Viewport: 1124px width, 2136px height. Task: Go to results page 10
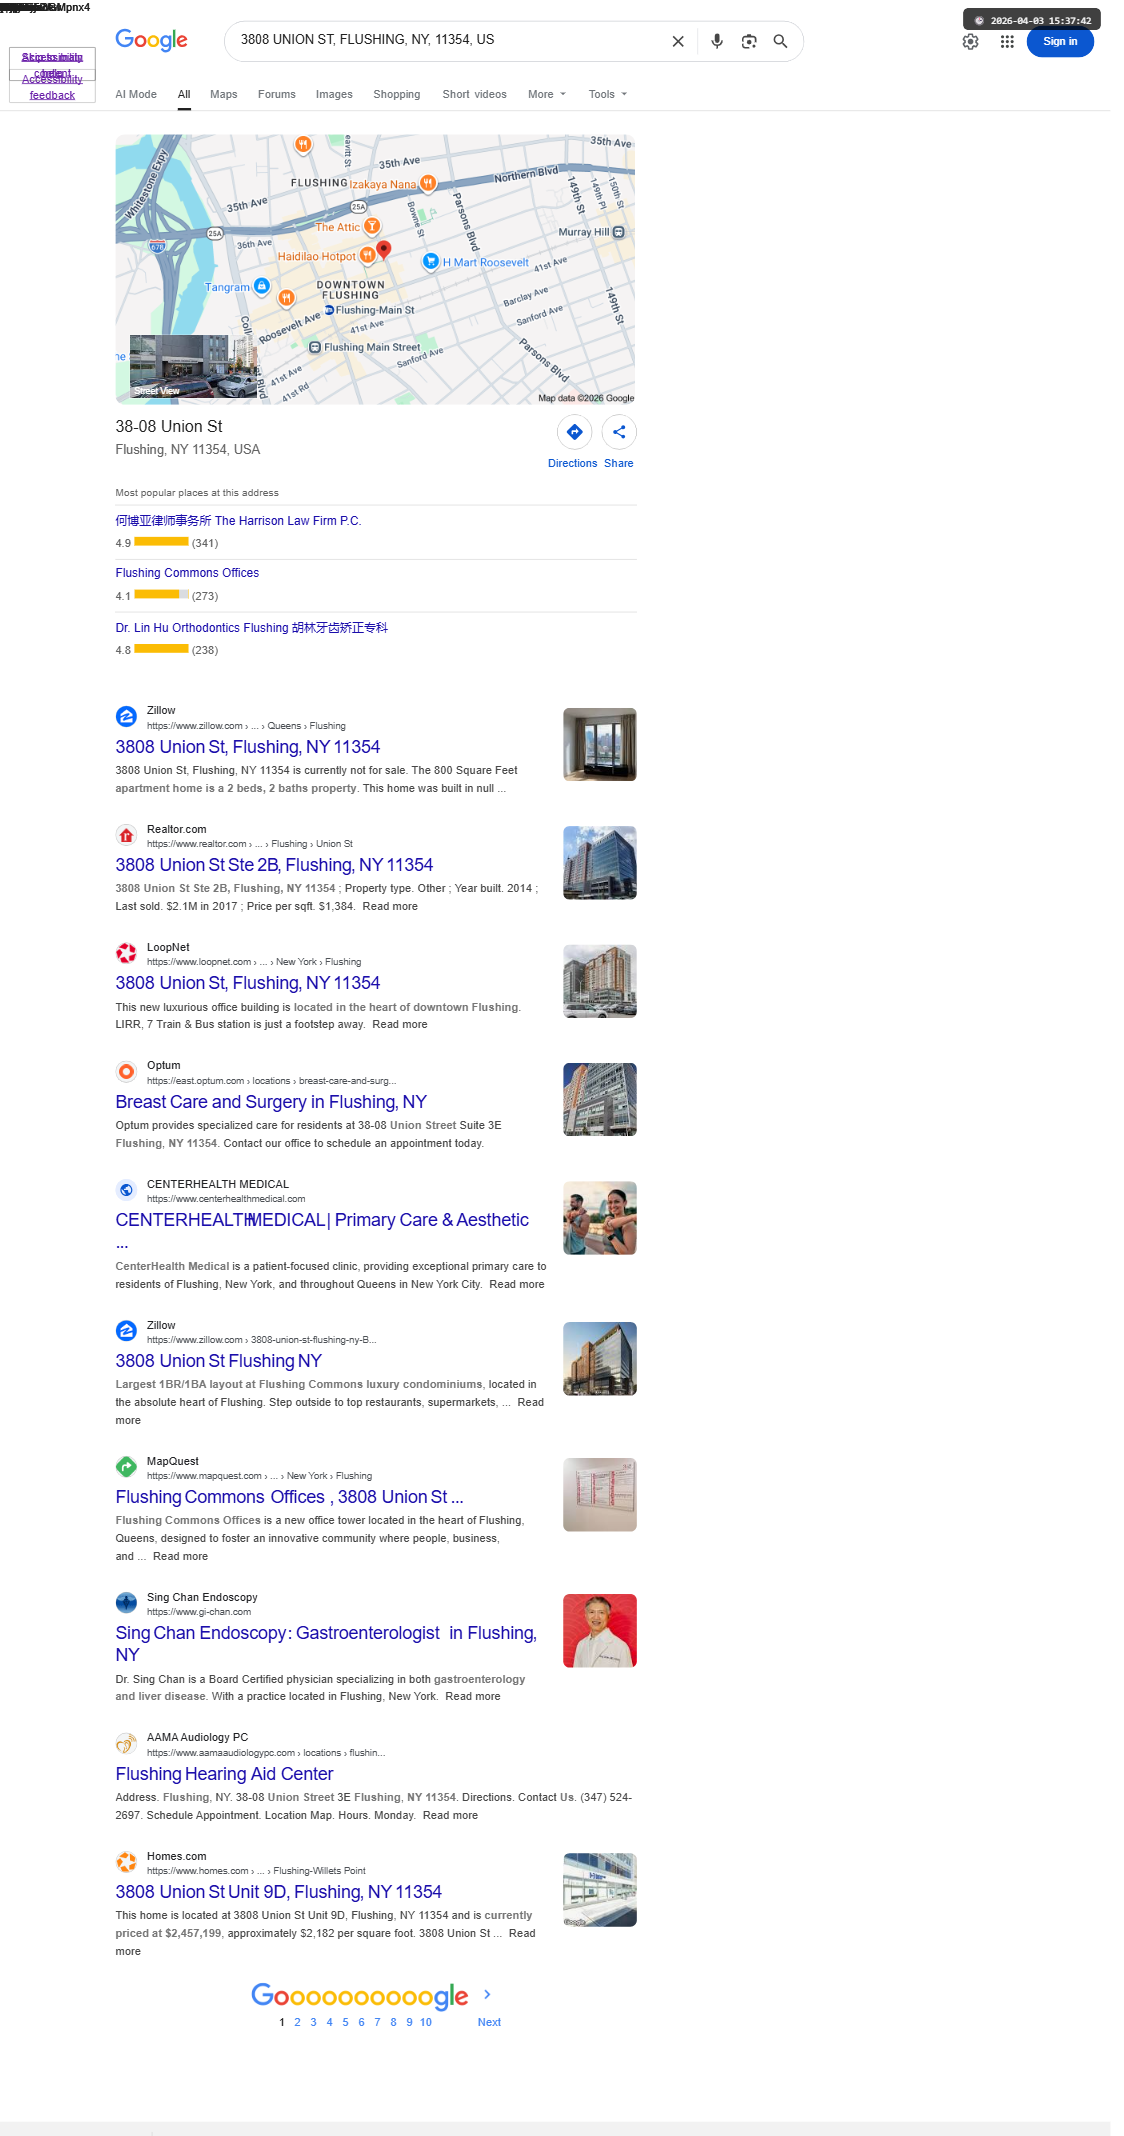coord(426,2022)
